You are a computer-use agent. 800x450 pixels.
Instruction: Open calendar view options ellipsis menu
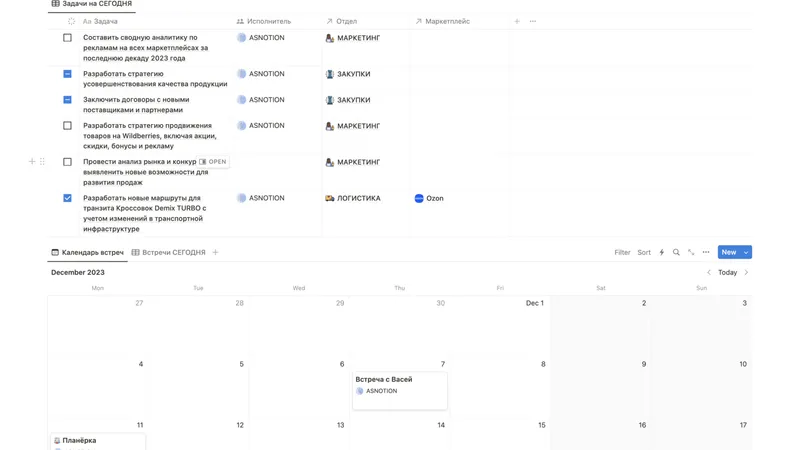point(706,253)
